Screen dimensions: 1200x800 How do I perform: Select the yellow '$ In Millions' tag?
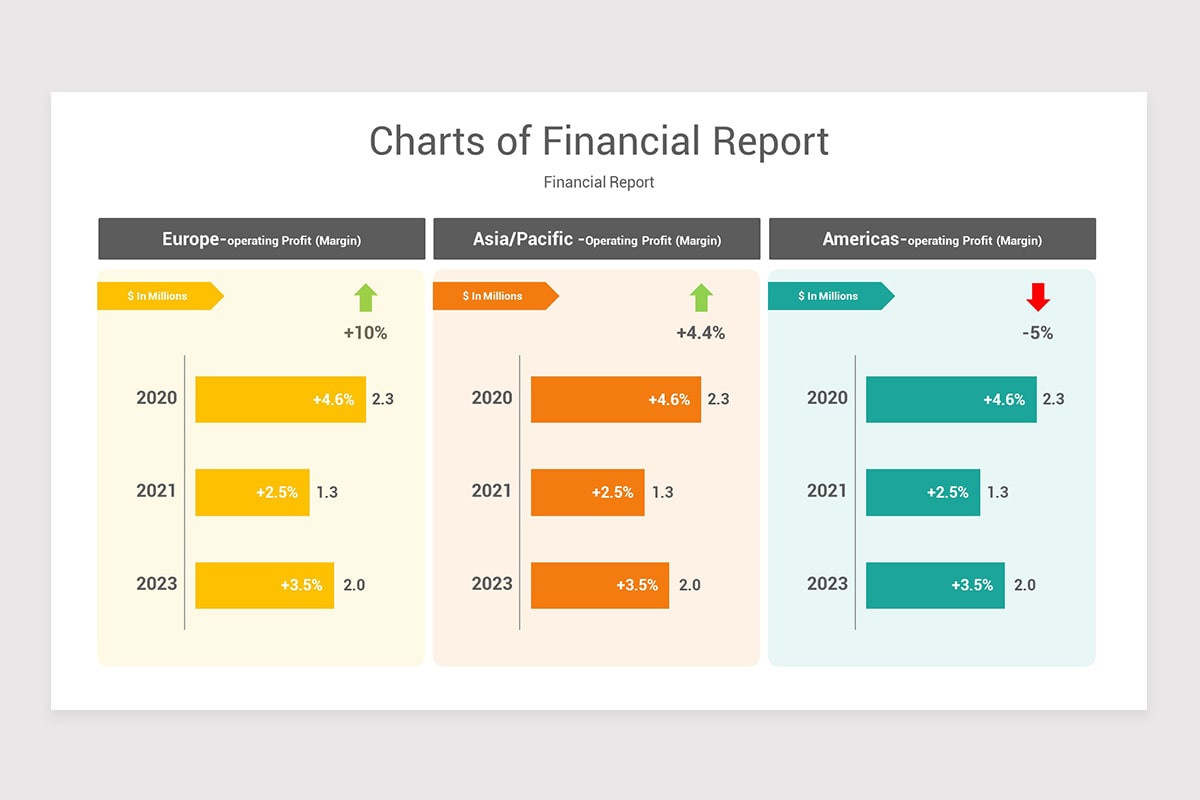(159, 296)
